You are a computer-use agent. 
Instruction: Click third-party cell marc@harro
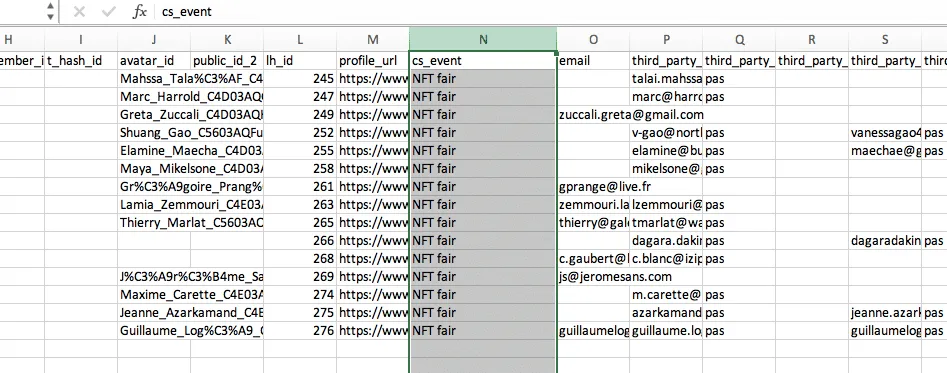666,97
